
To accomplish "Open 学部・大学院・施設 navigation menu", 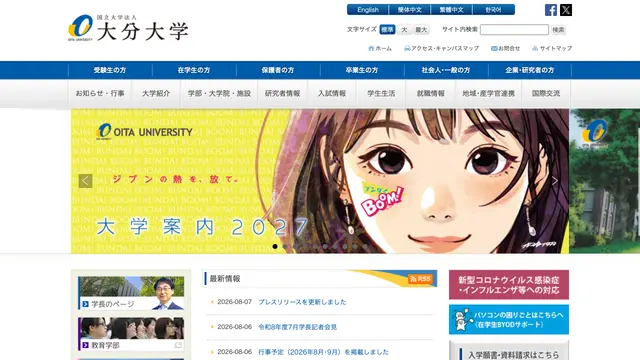I will point(219,93).
